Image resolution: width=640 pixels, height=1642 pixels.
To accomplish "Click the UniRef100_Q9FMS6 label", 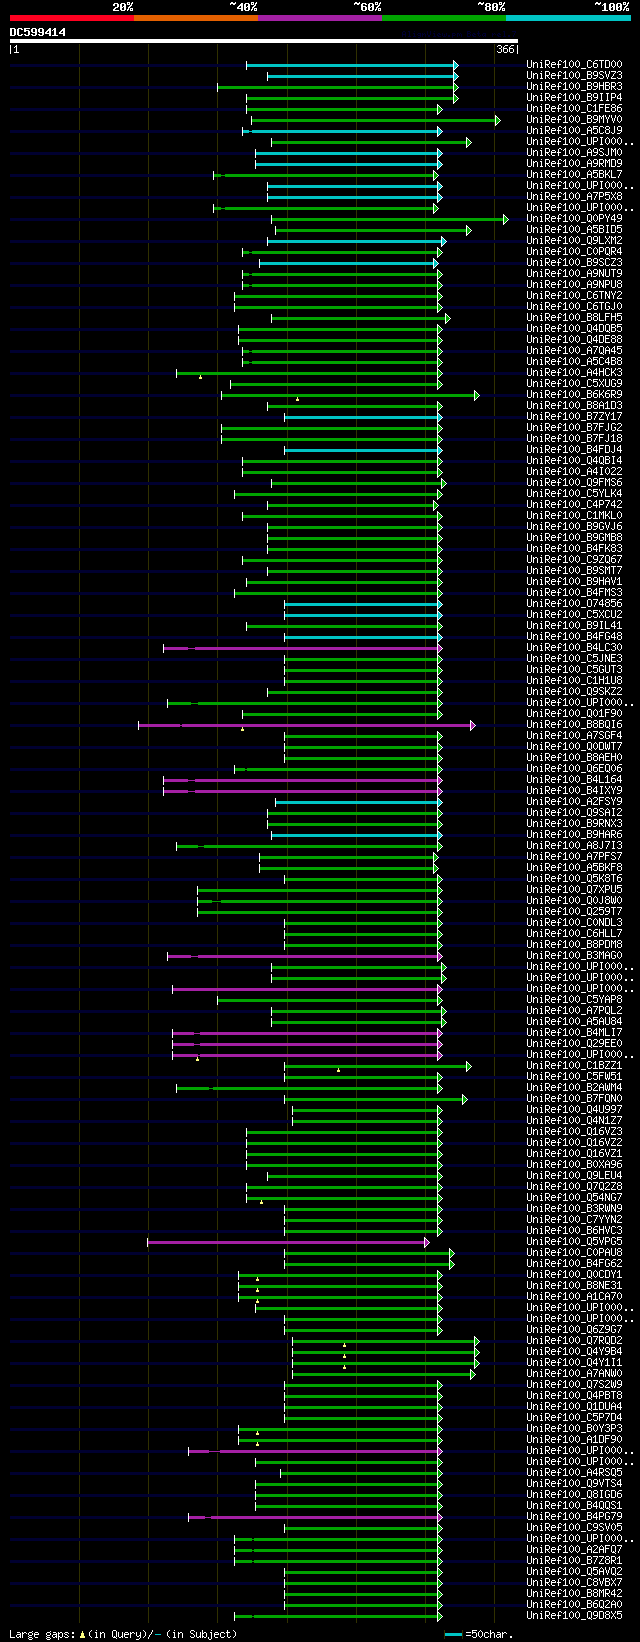I will coord(574,483).
